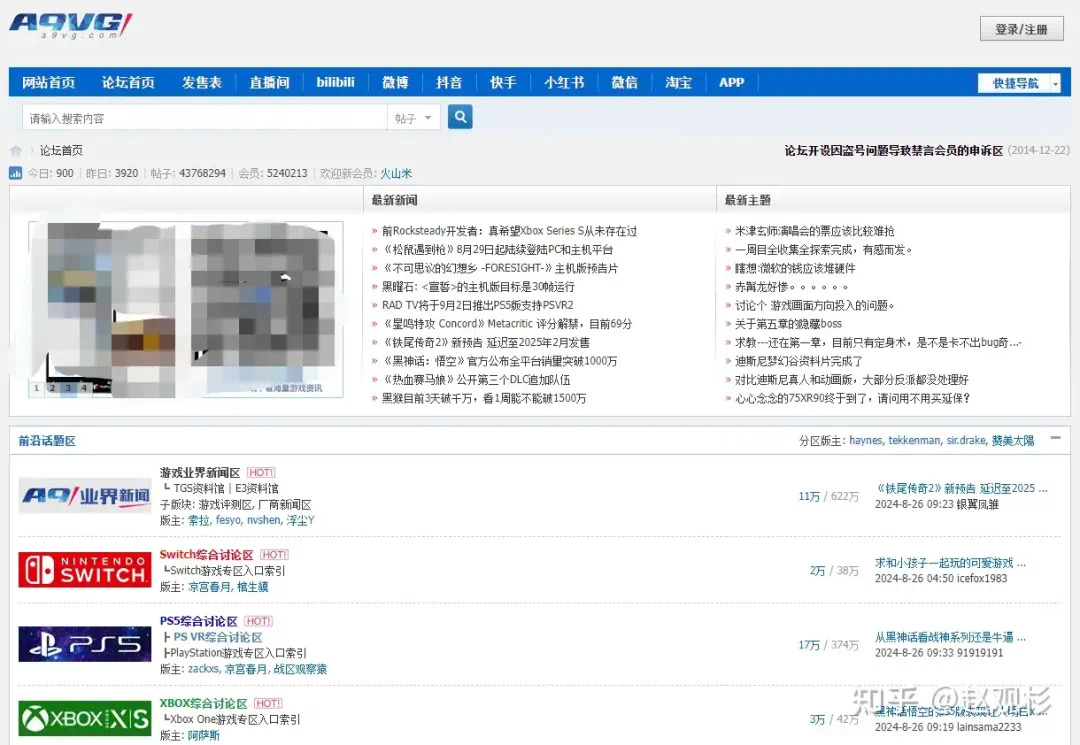Open the 《松鼠遇到枪》 news item

(x=497, y=249)
